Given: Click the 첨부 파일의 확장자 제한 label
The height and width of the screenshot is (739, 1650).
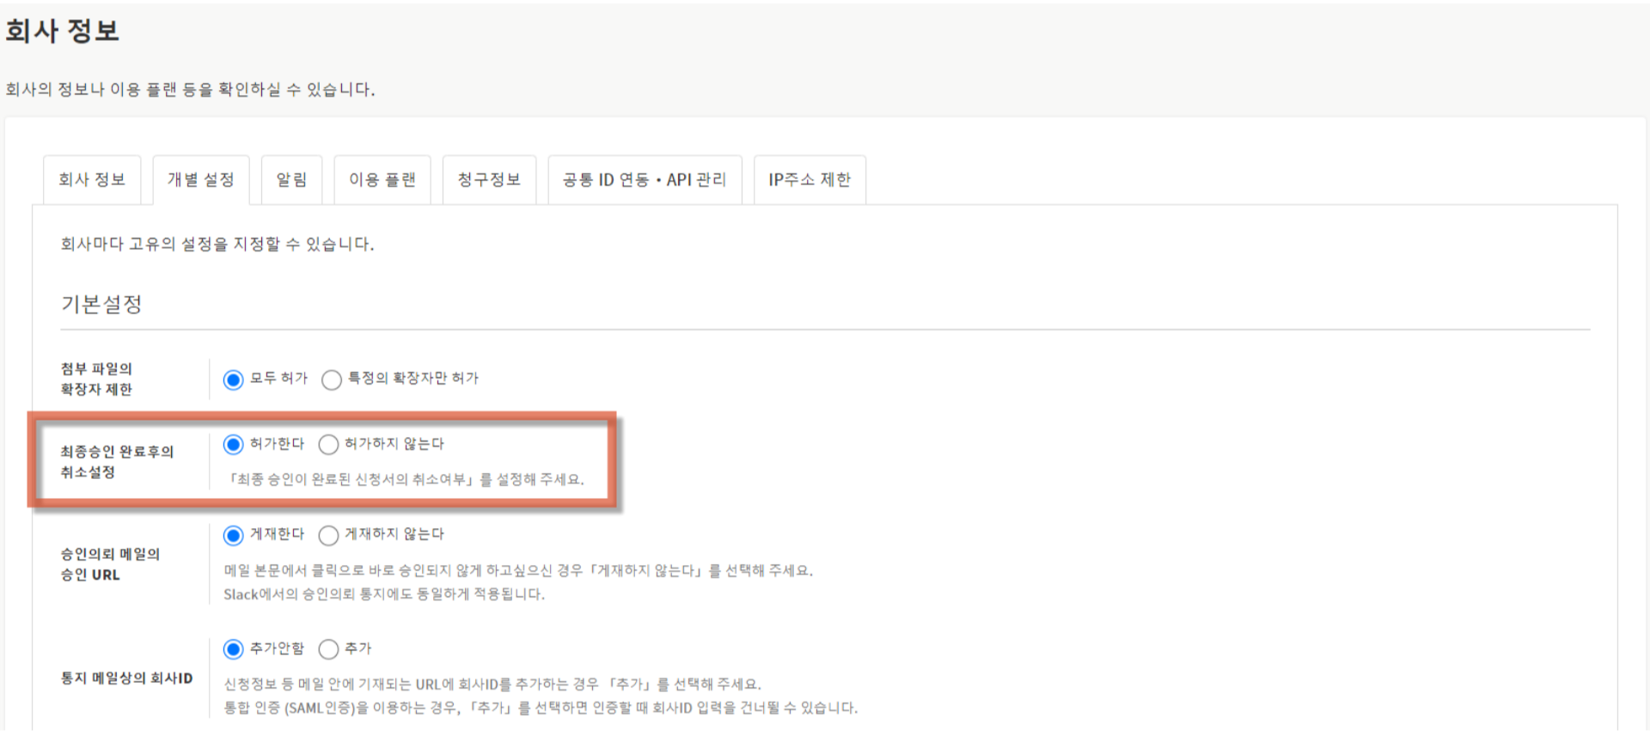Looking at the screenshot, I should click(x=96, y=379).
